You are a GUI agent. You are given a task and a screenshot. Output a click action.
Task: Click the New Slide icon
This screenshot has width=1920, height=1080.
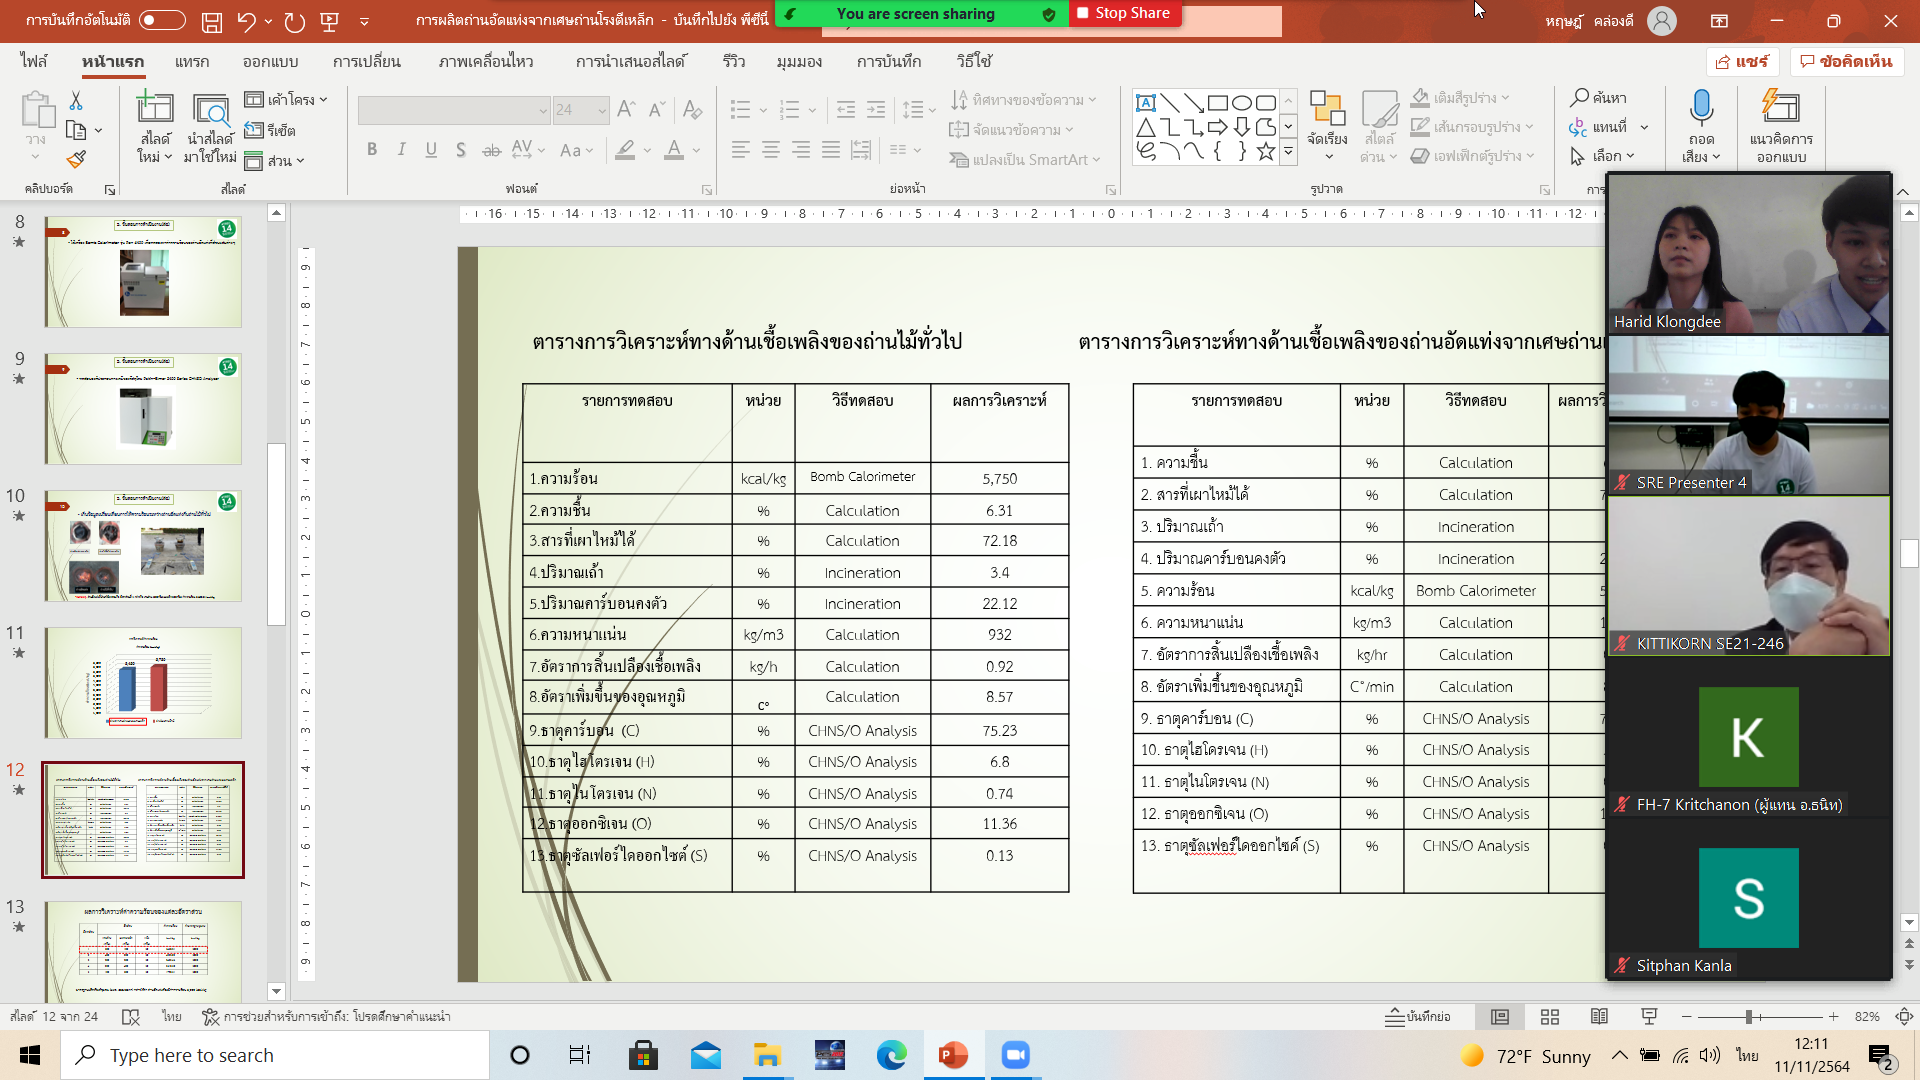[155, 108]
